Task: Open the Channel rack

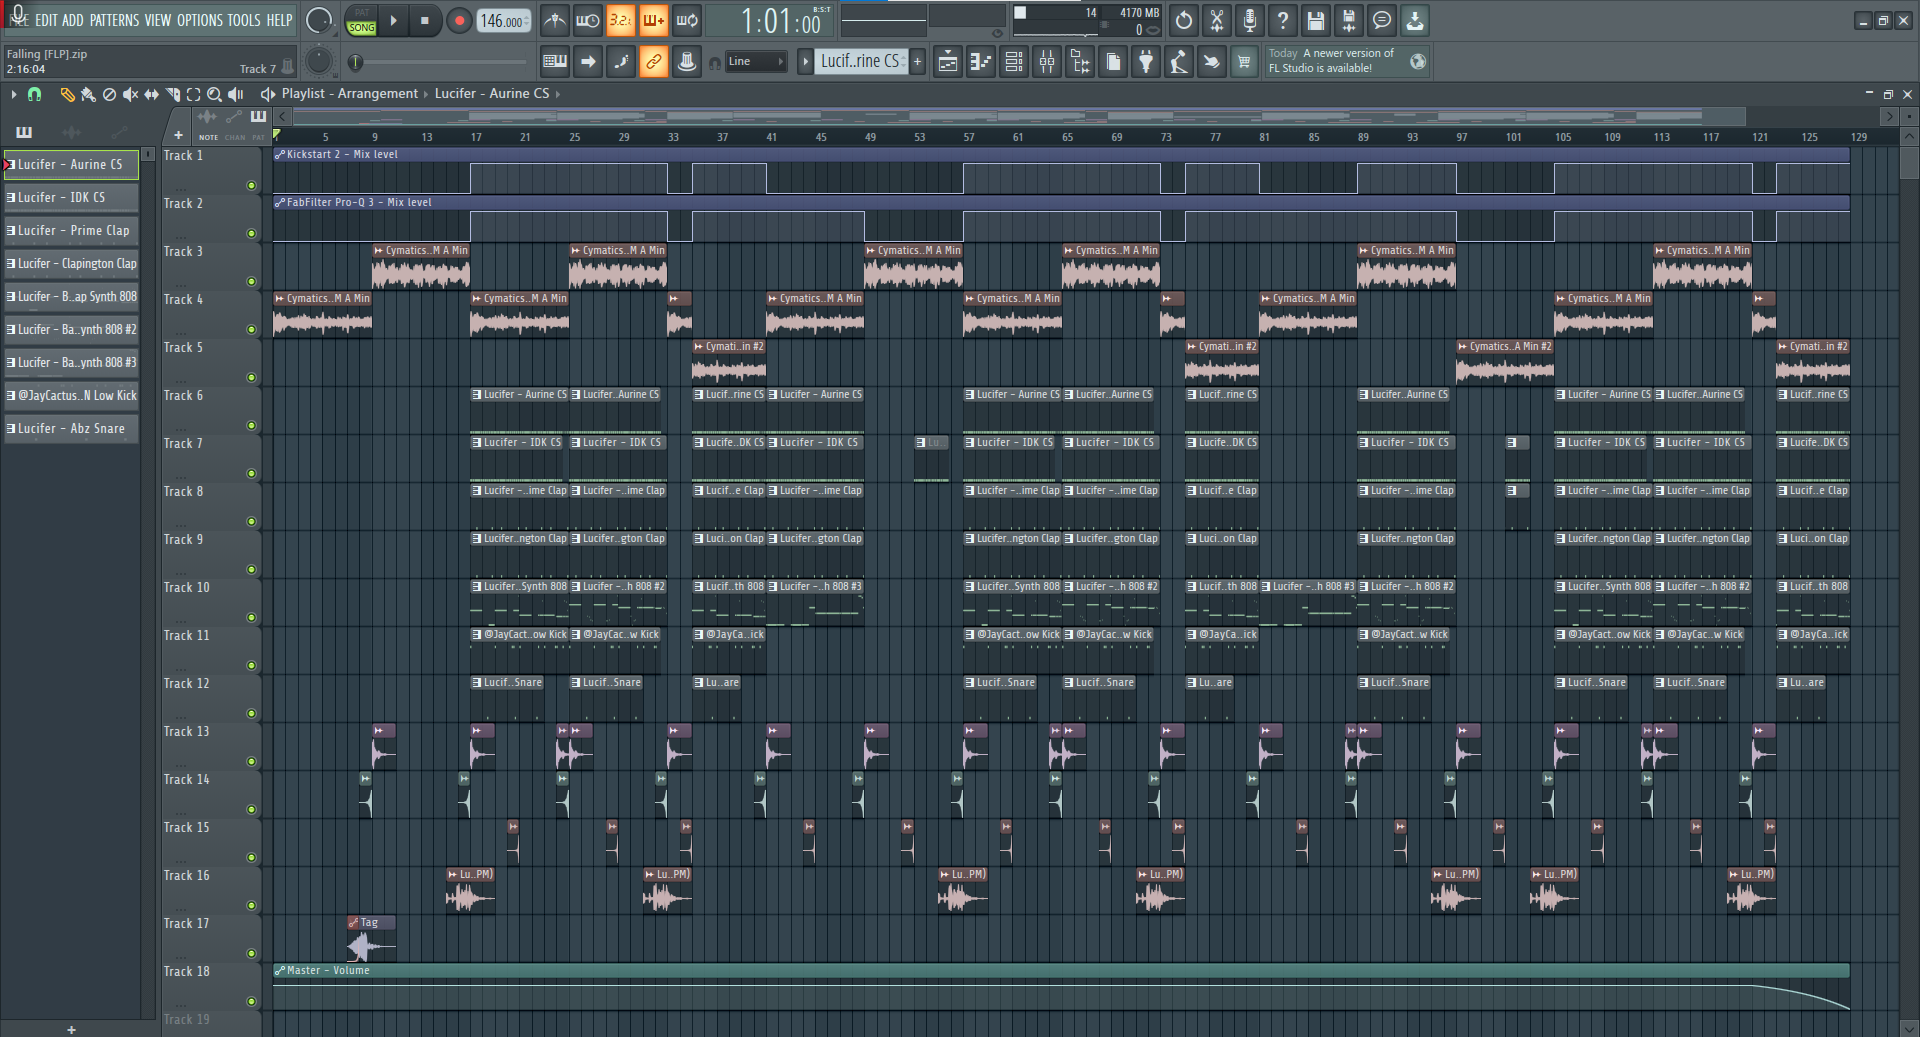Action: pyautogui.click(x=1014, y=62)
